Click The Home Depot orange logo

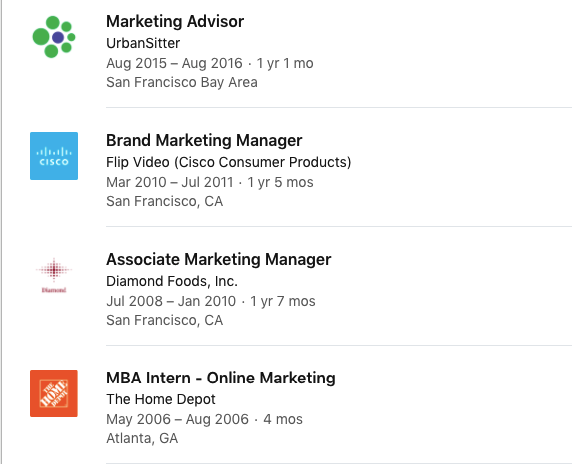54,393
